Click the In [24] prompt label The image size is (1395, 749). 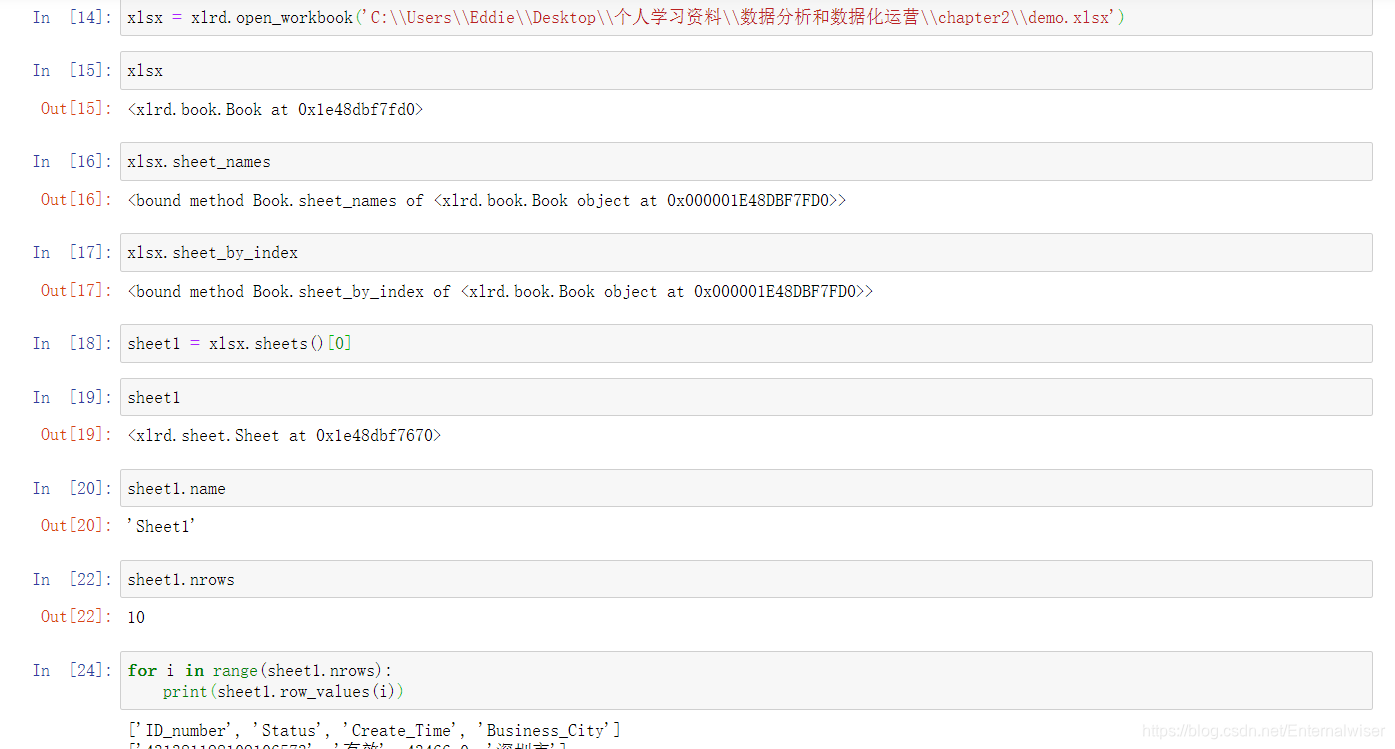72,670
